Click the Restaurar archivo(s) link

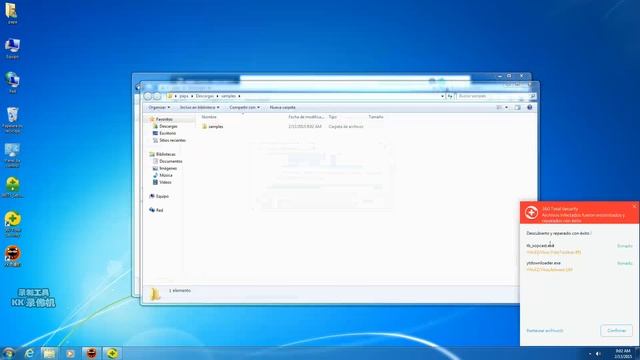coord(544,331)
